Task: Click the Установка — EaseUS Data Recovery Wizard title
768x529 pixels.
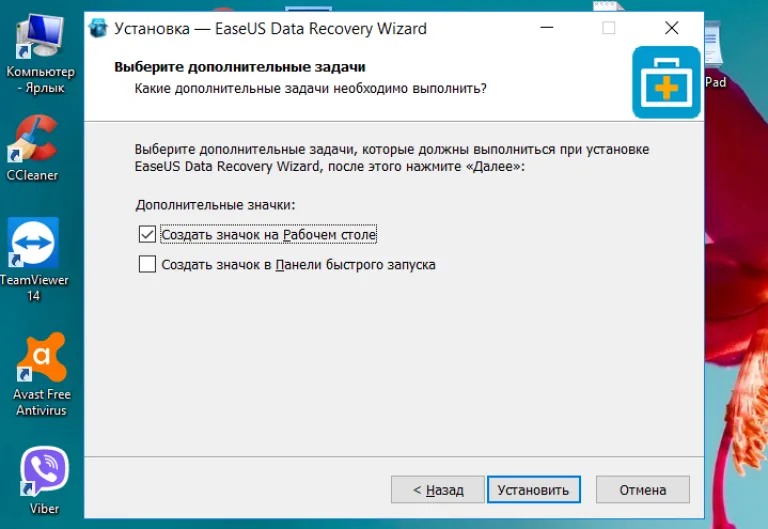Action: point(270,28)
